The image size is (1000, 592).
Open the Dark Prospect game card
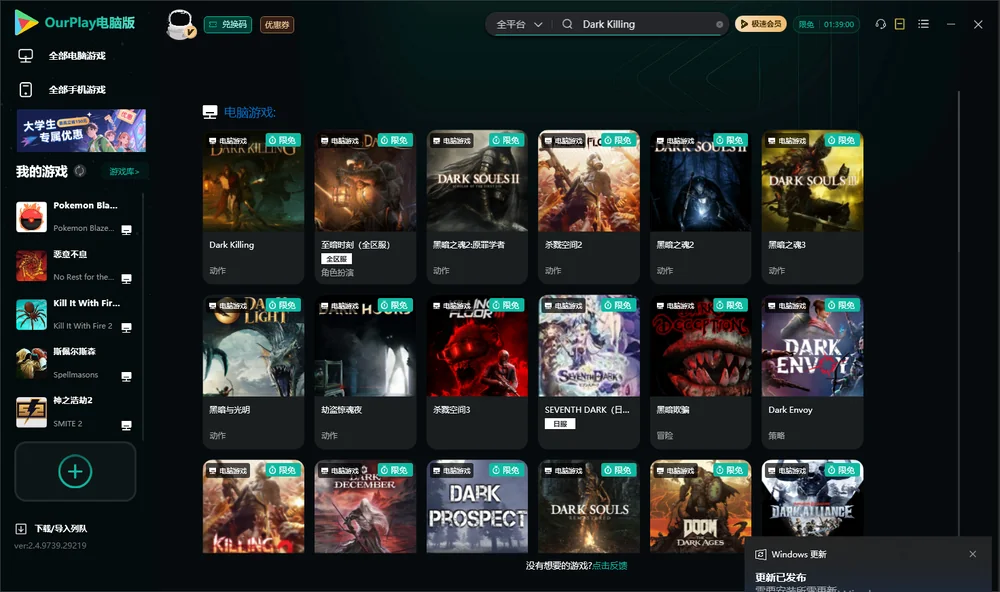click(477, 507)
